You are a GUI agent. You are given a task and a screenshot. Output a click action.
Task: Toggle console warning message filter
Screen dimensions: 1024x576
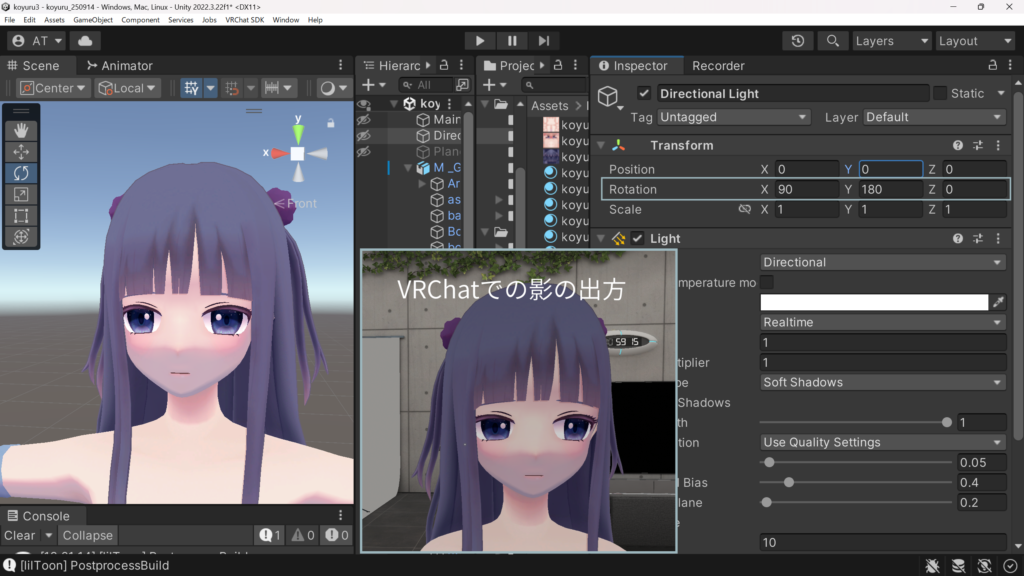[x=303, y=535]
